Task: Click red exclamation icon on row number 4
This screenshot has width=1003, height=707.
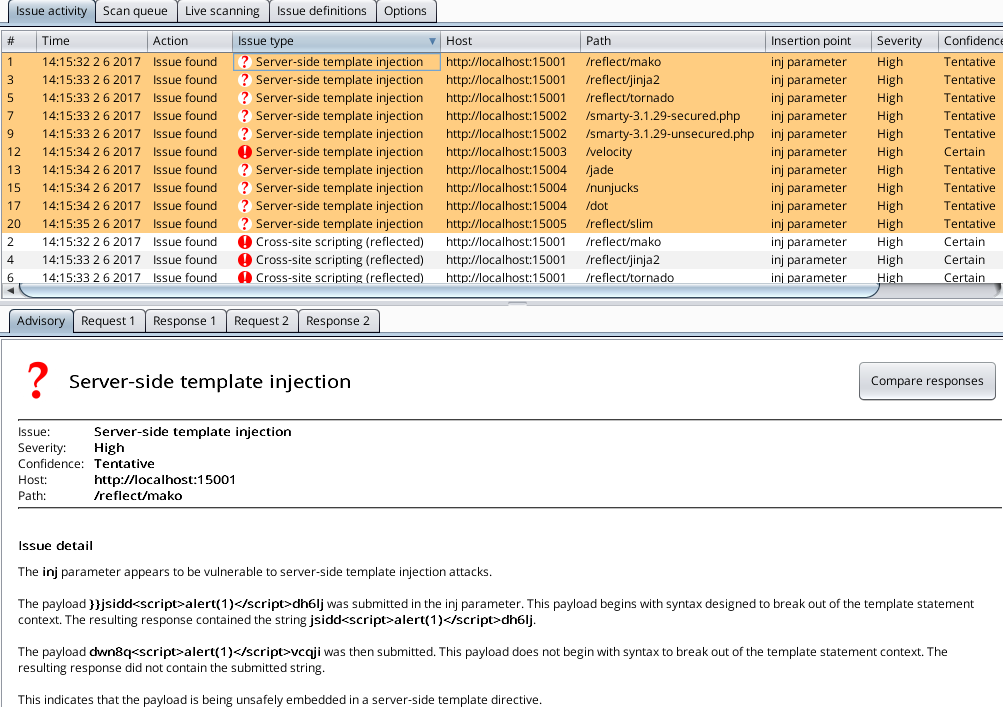Action: point(244,260)
